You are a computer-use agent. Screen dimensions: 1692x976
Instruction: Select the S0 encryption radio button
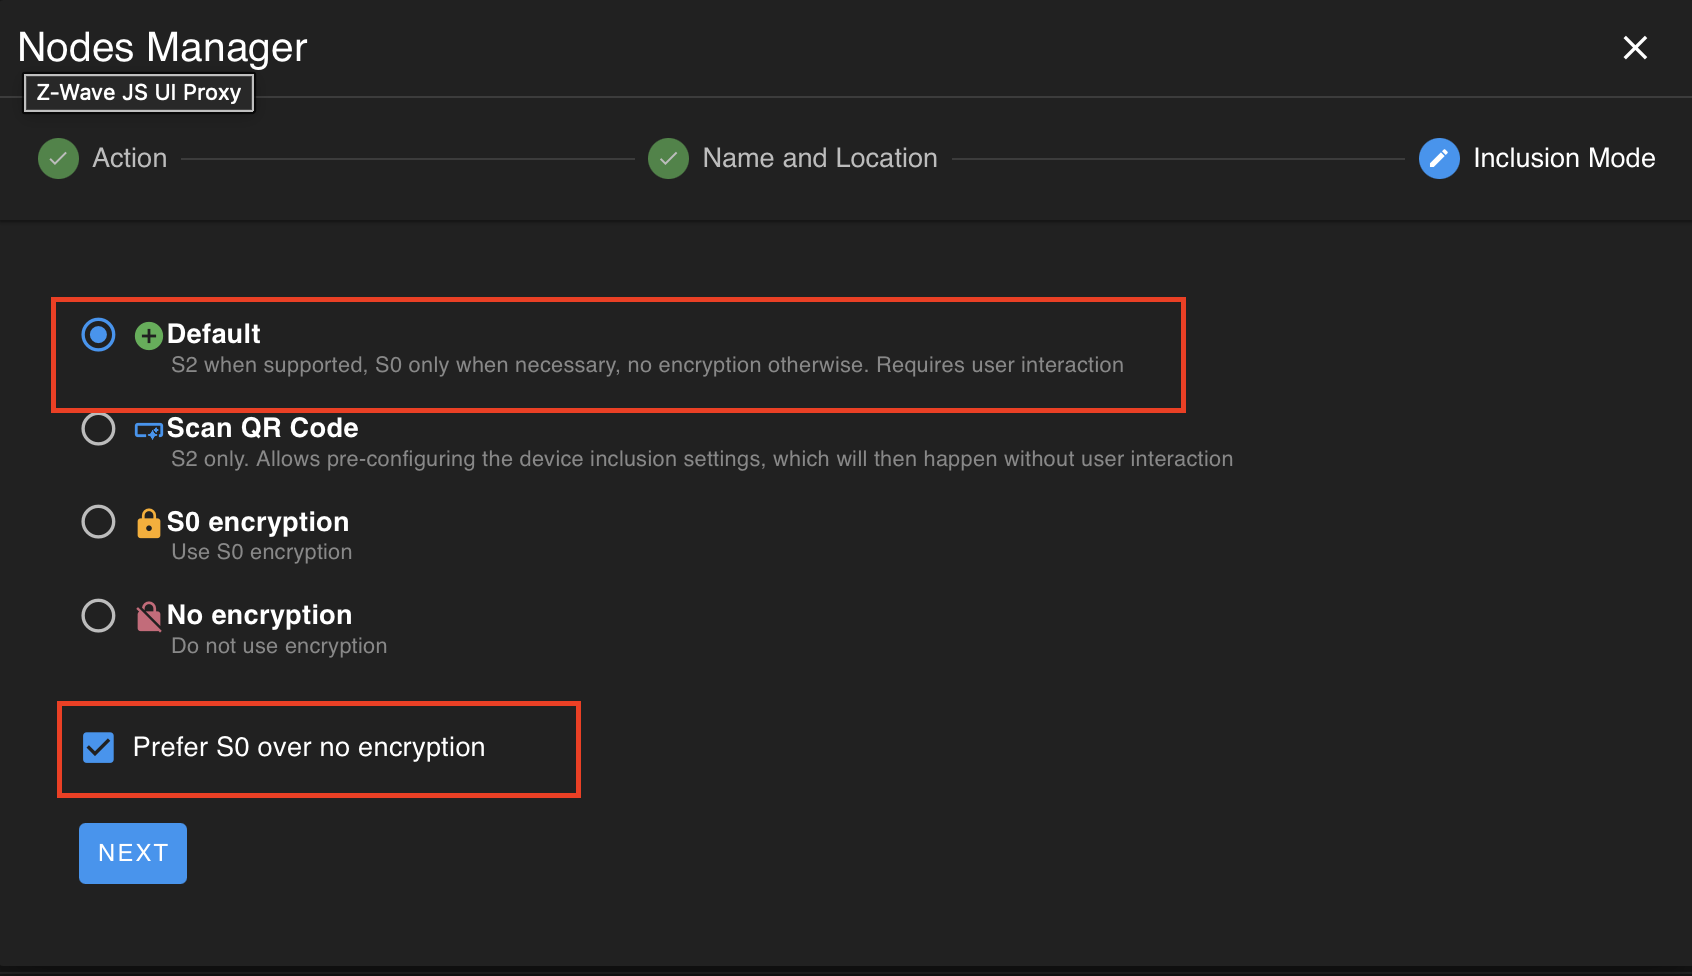click(x=98, y=522)
